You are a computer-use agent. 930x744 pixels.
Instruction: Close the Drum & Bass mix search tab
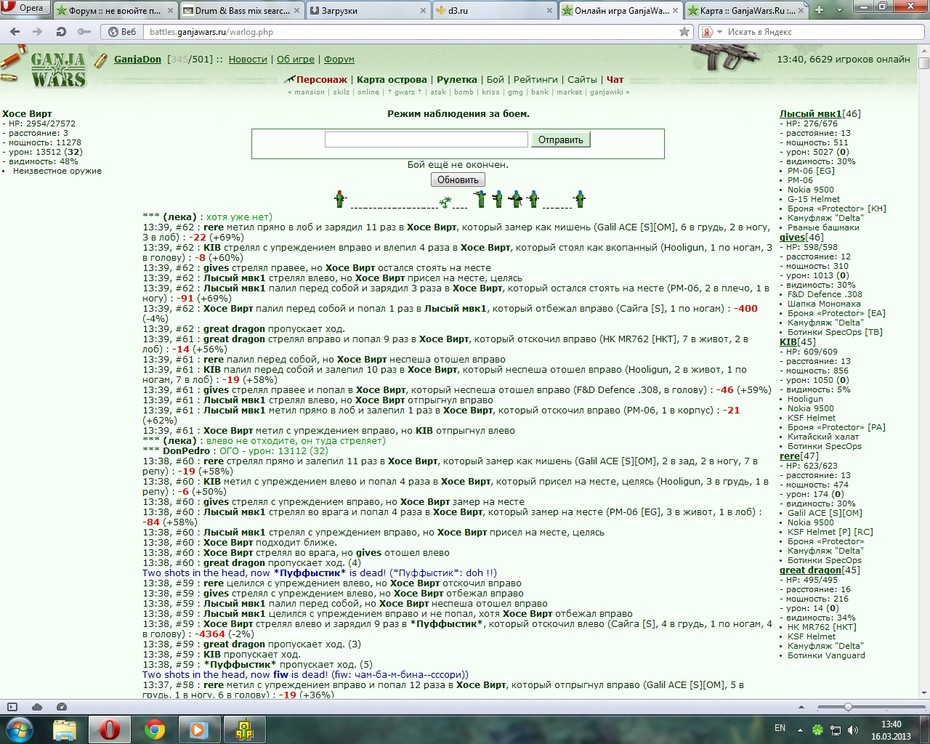(x=297, y=11)
